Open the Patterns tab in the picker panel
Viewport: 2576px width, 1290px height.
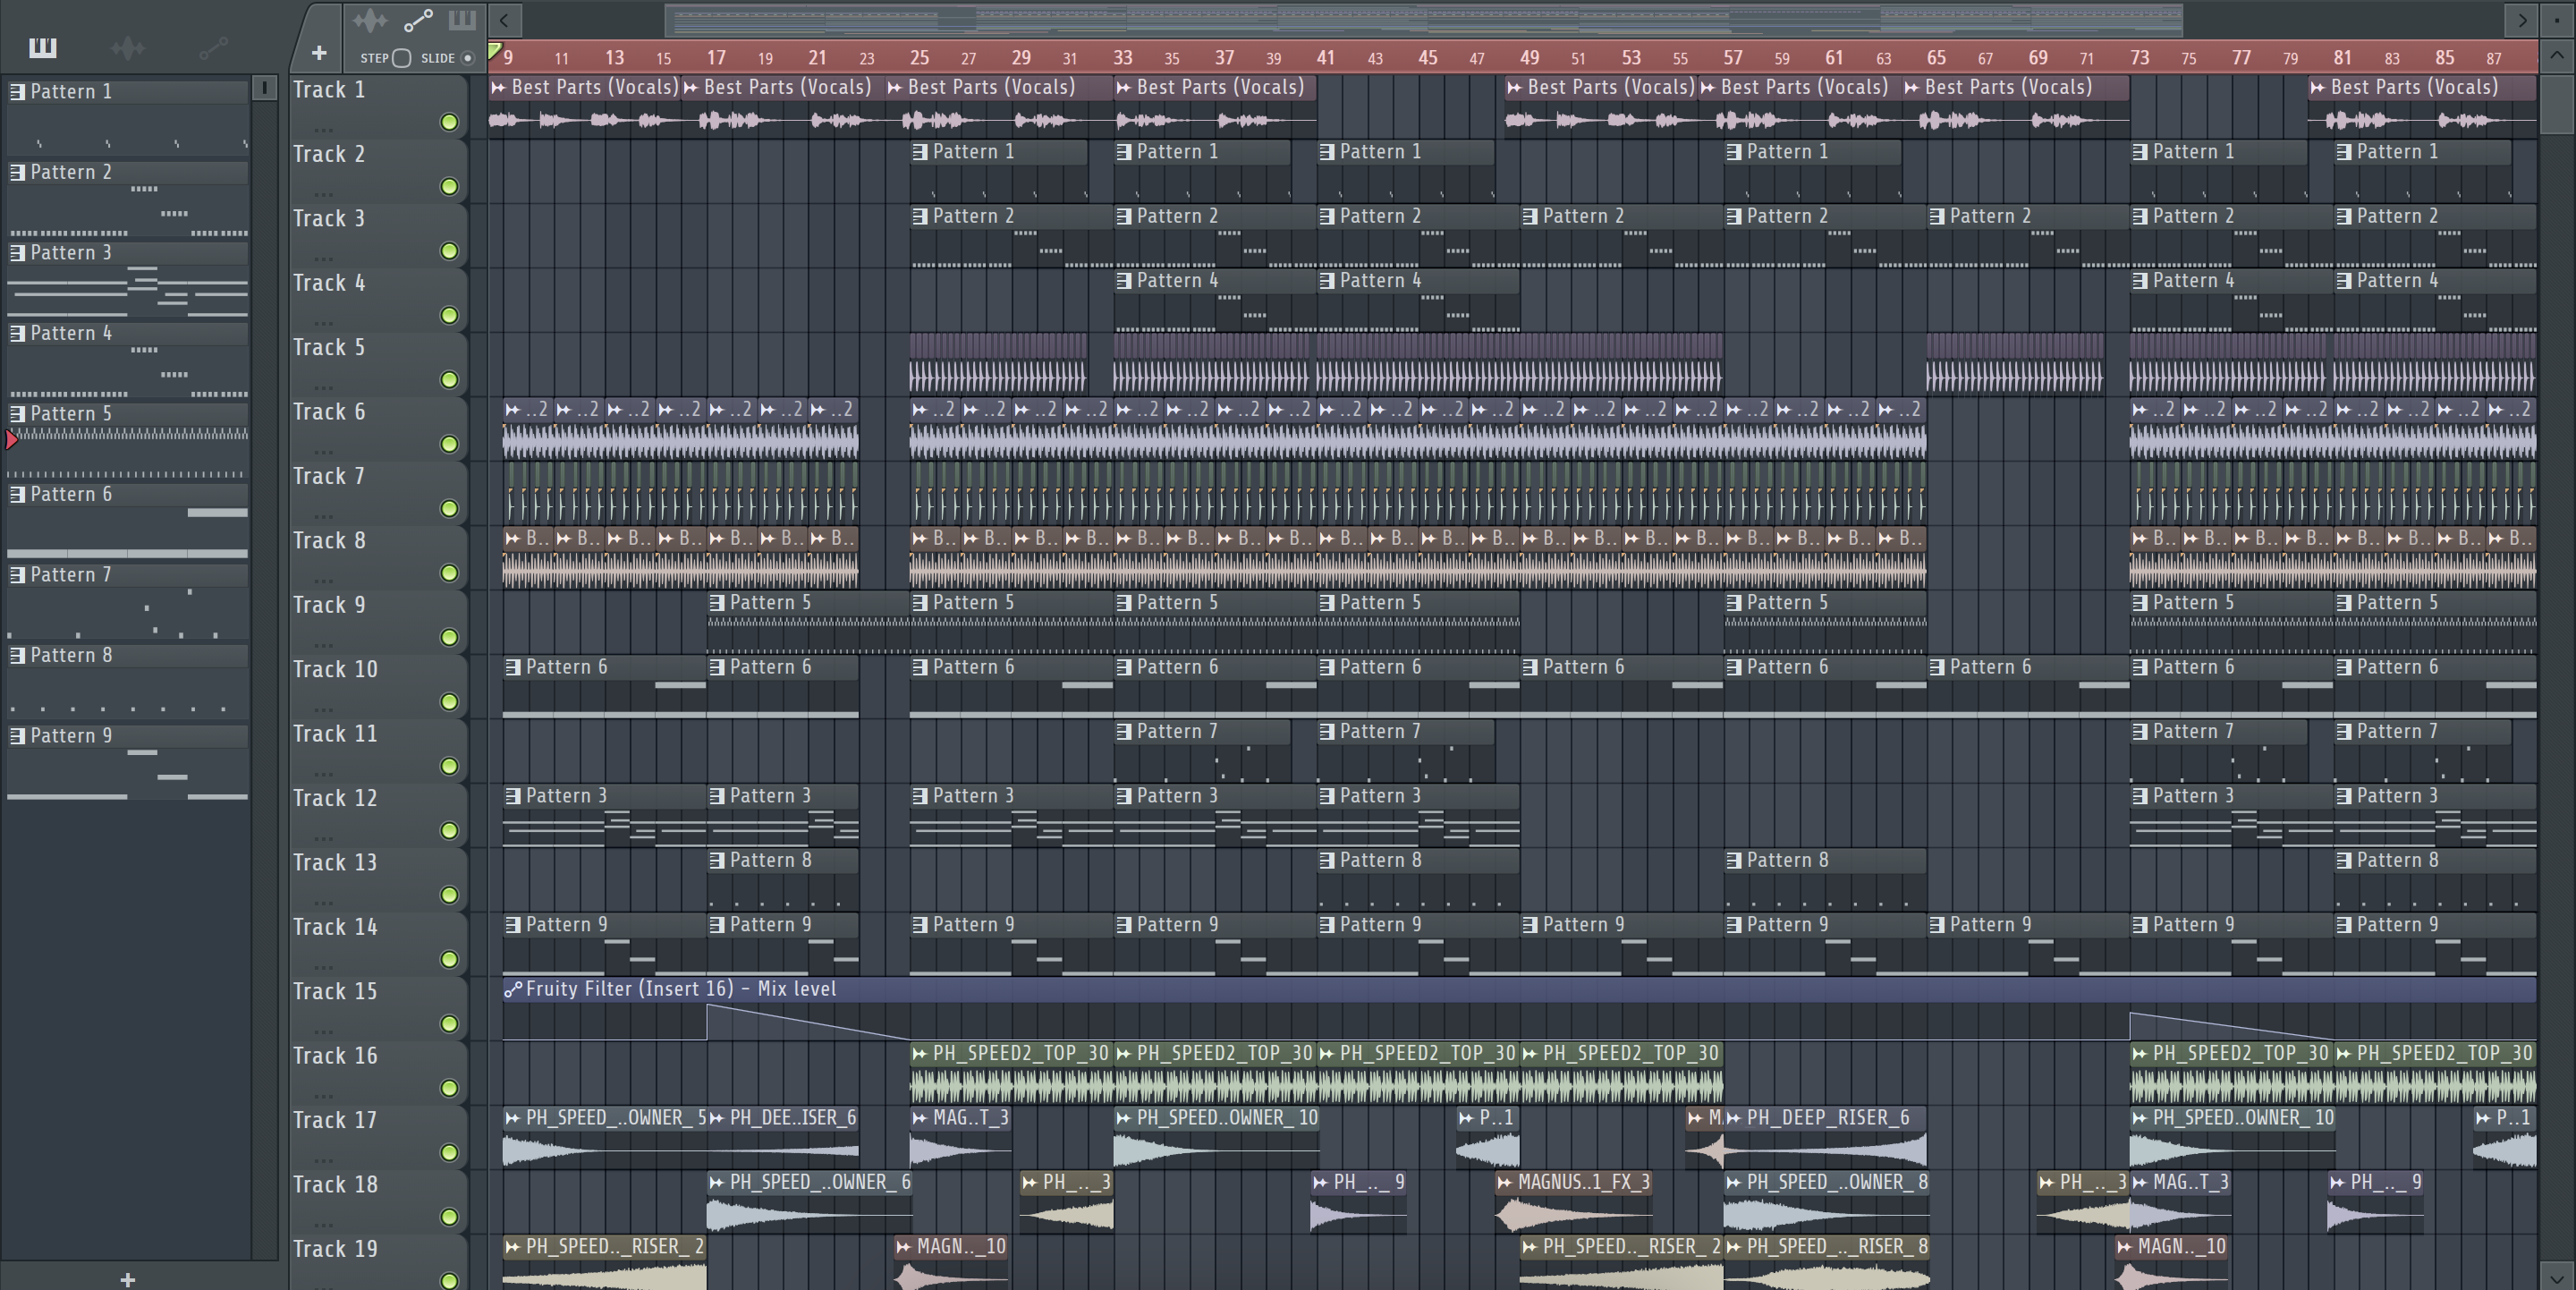pos(42,47)
